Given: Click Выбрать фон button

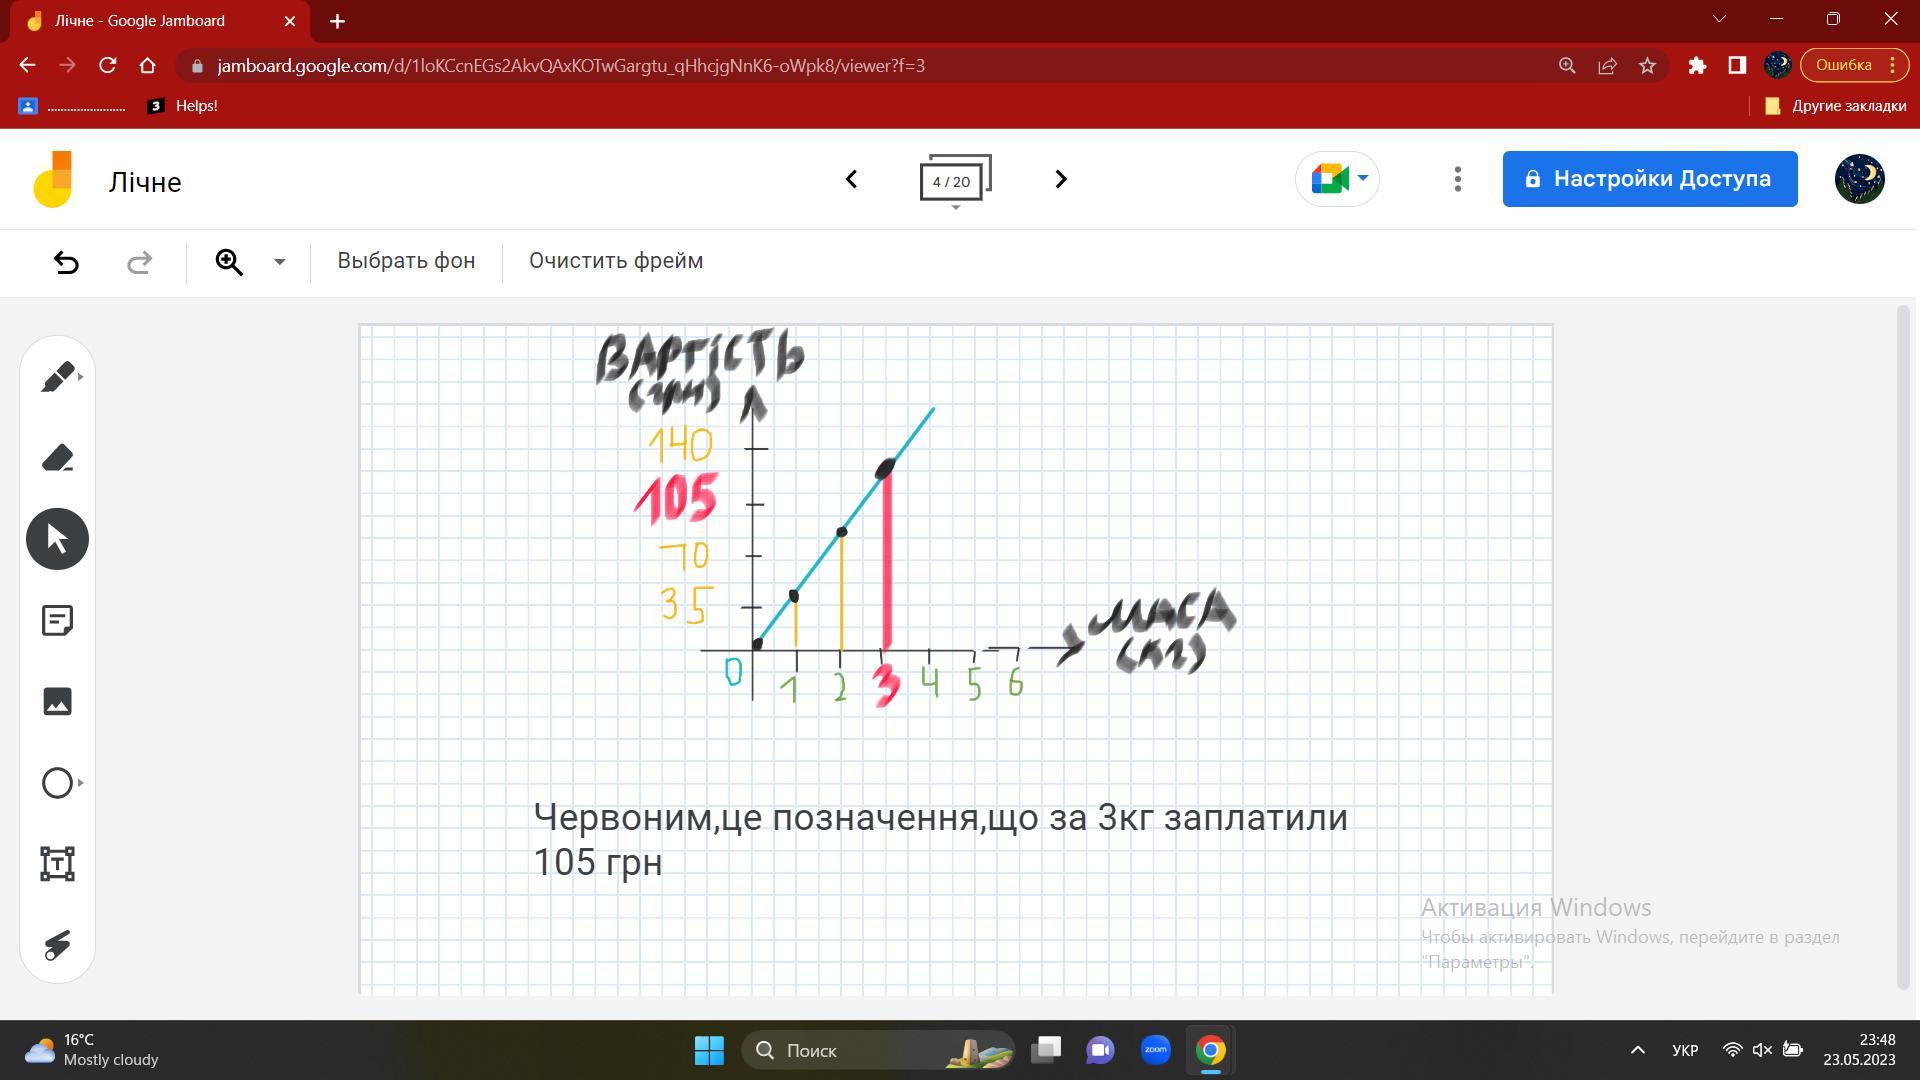Looking at the screenshot, I should tap(406, 261).
